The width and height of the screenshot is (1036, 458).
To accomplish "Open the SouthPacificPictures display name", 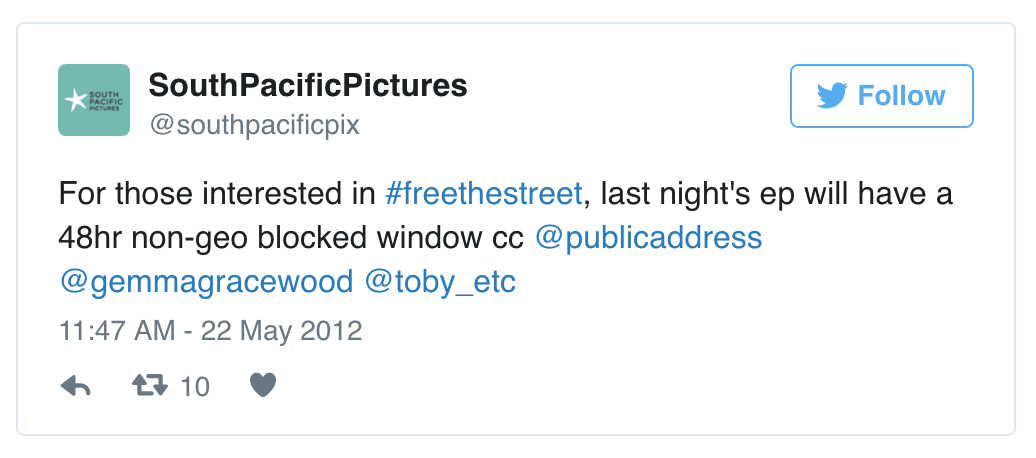I will (x=308, y=86).
